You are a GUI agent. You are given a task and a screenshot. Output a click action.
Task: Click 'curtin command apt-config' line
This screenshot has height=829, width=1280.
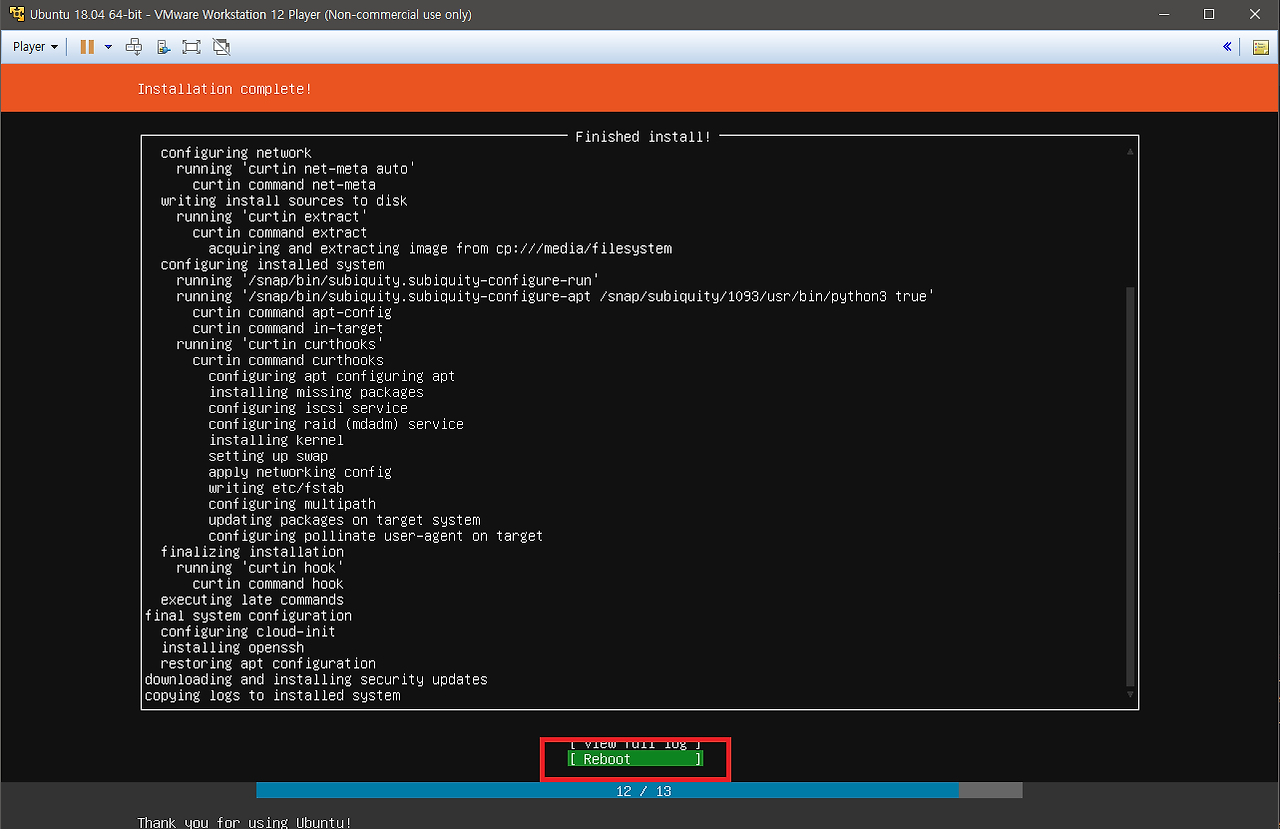tap(292, 313)
